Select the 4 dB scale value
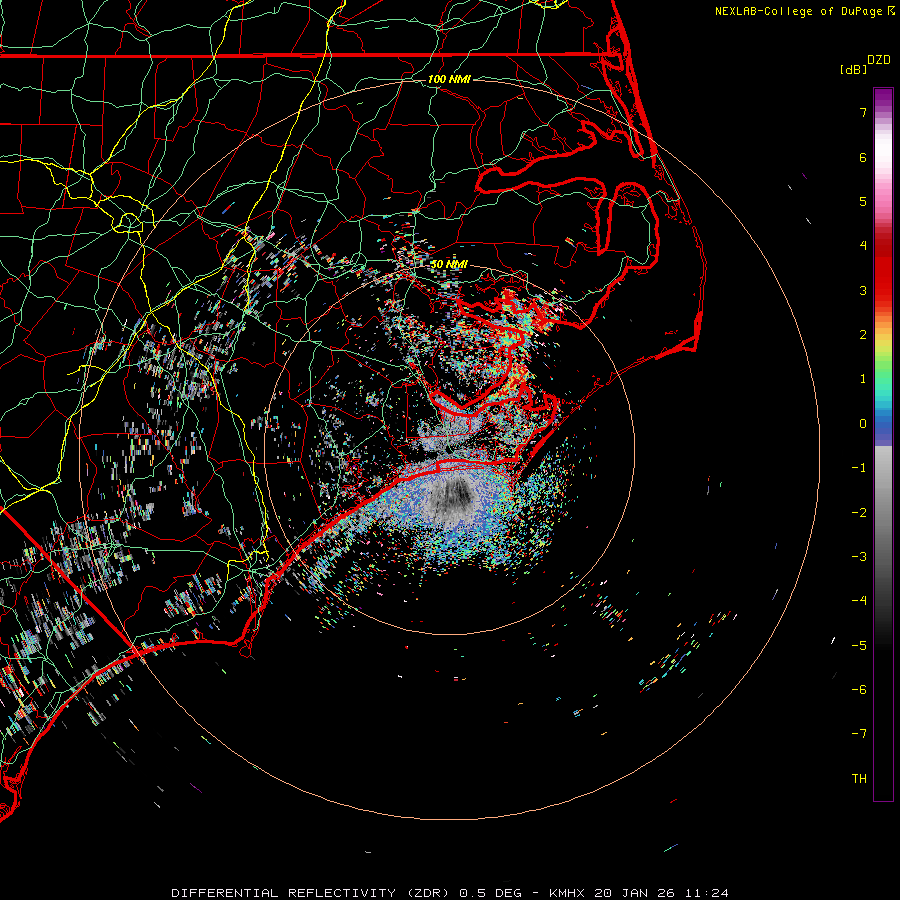The width and height of the screenshot is (900, 900). pyautogui.click(x=863, y=246)
